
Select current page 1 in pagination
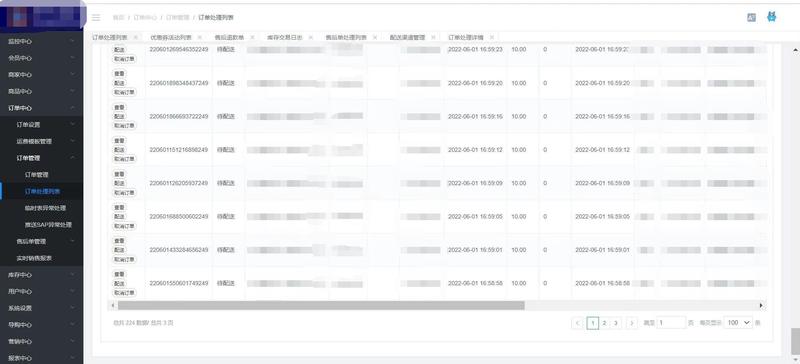pos(593,323)
